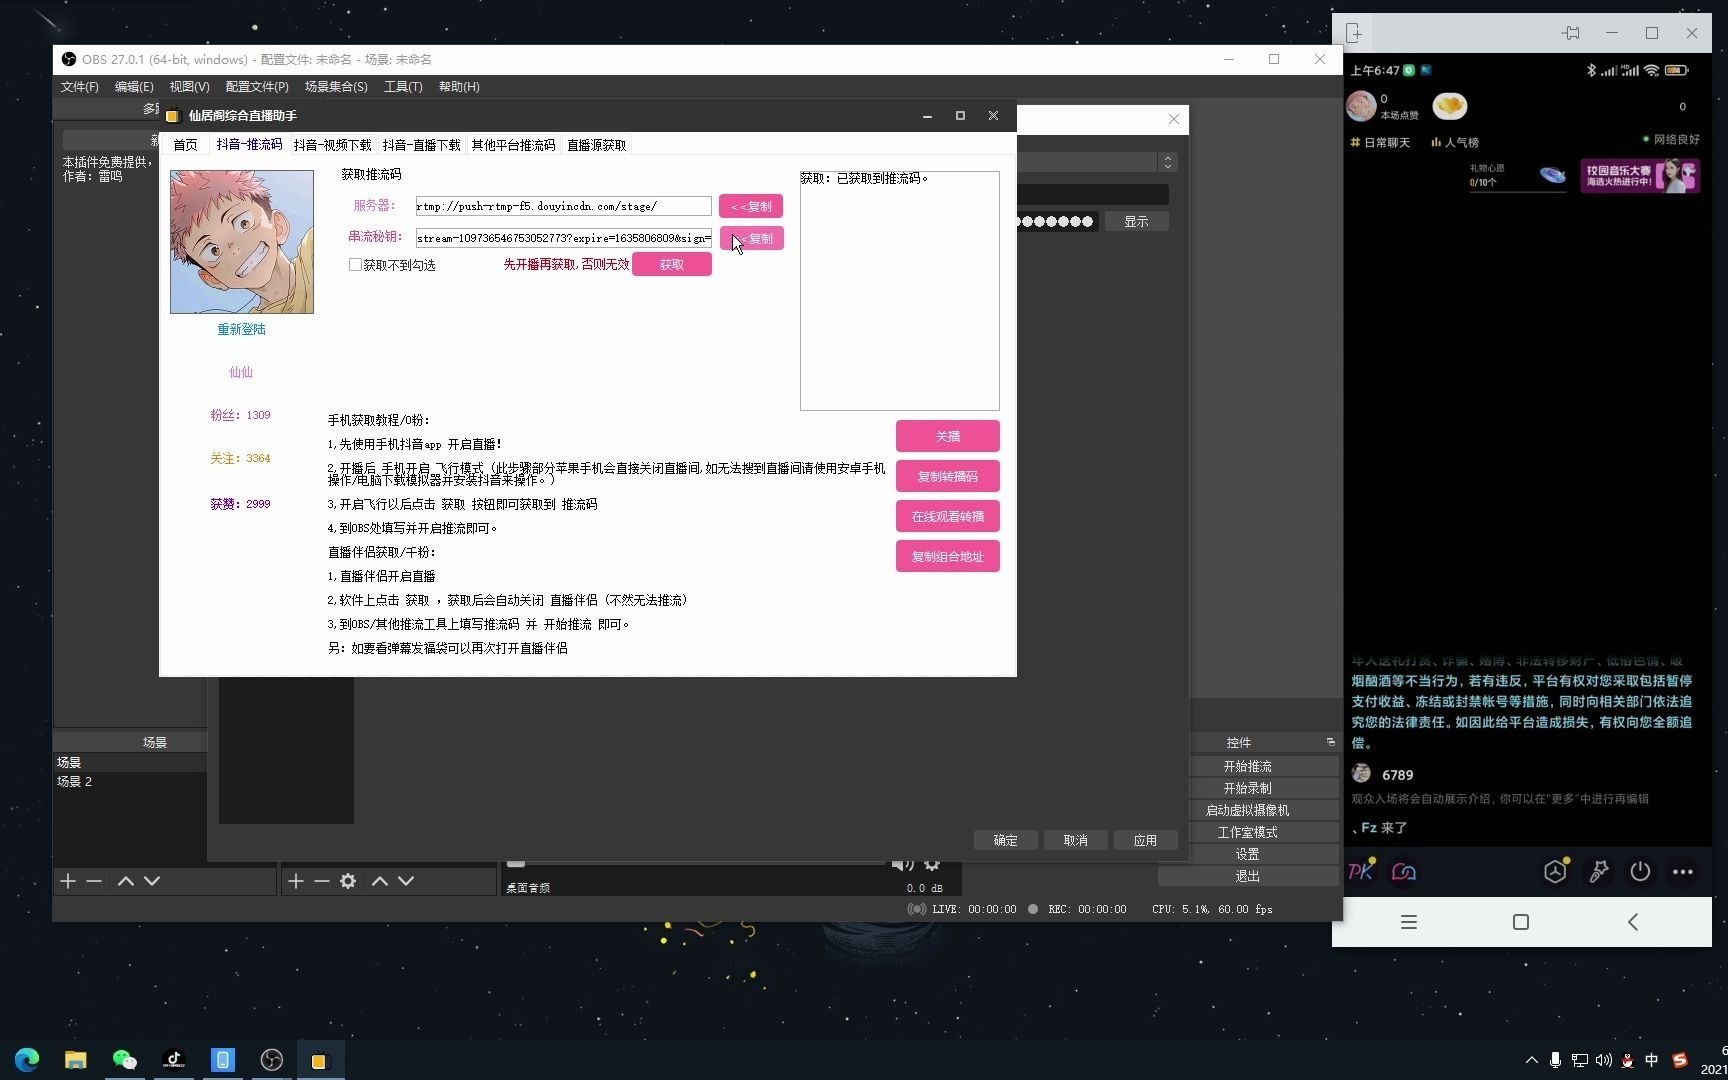Image resolution: width=1728 pixels, height=1080 pixels.
Task: Switch to 抖音-视频下载 tab
Action: (332, 145)
